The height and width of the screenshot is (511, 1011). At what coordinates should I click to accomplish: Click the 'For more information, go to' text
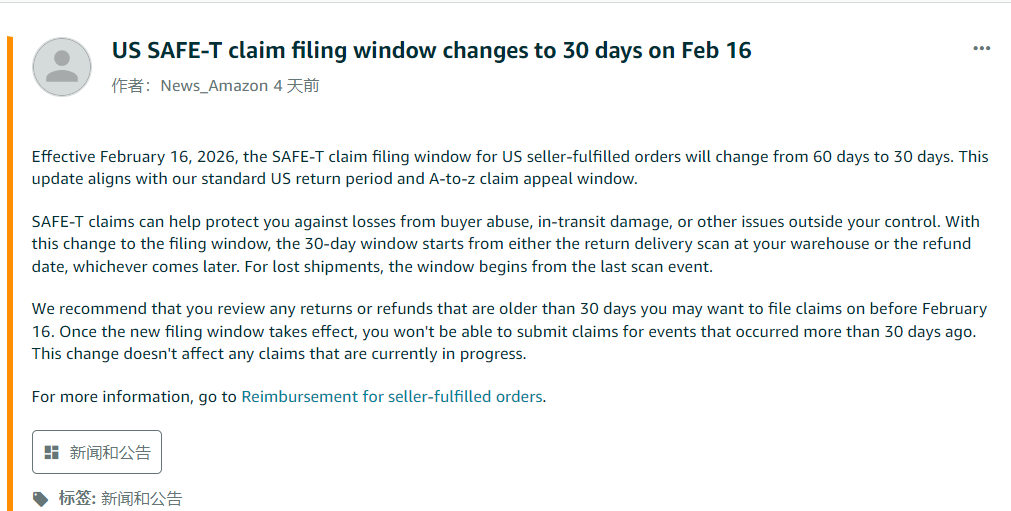[x=135, y=396]
